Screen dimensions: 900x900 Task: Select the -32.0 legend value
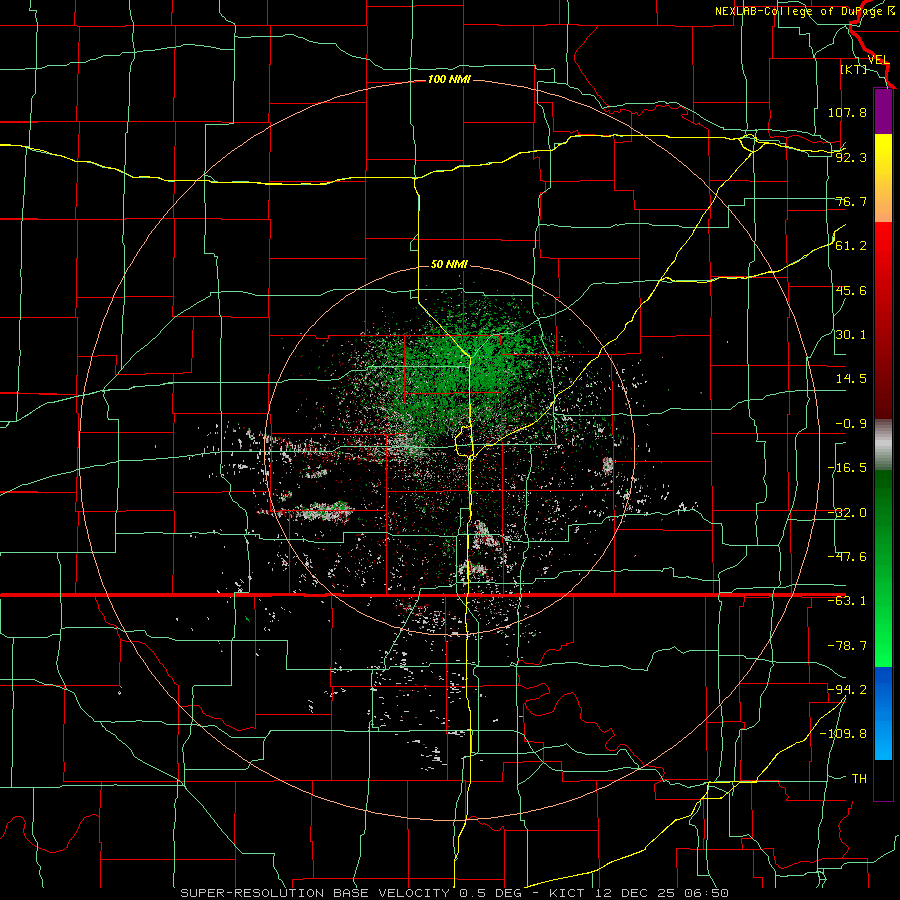[x=847, y=513]
